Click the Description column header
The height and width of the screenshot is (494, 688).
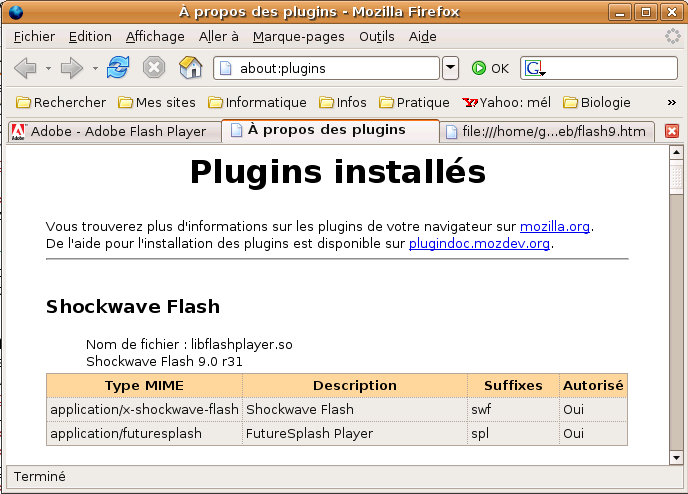point(355,385)
